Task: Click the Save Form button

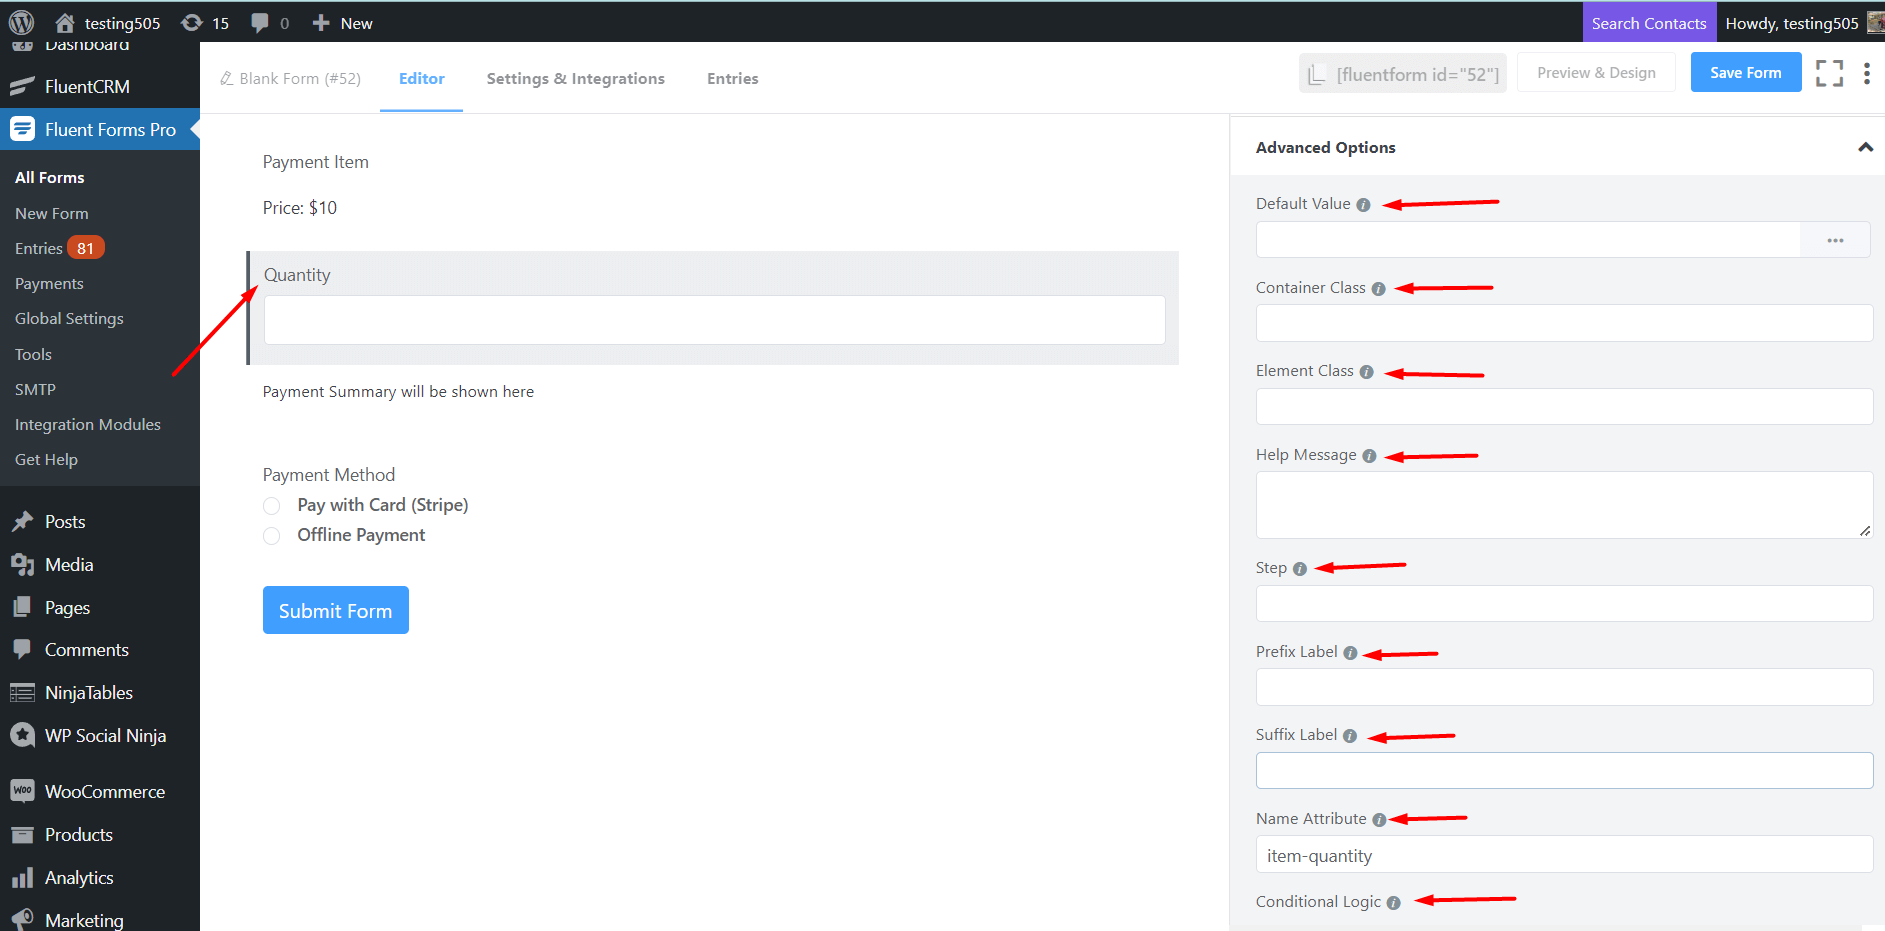Action: [1745, 73]
